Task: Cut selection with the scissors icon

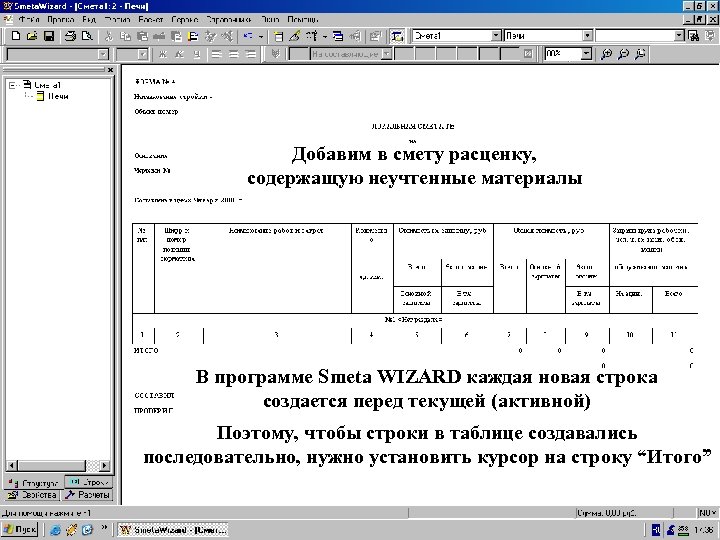Action: [109, 36]
